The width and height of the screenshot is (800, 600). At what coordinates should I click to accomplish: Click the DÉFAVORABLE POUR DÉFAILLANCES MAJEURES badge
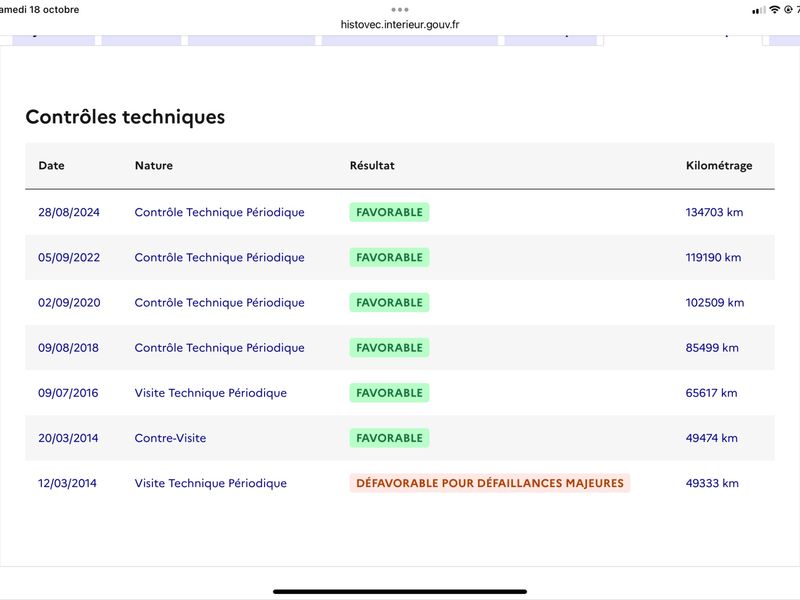[490, 483]
